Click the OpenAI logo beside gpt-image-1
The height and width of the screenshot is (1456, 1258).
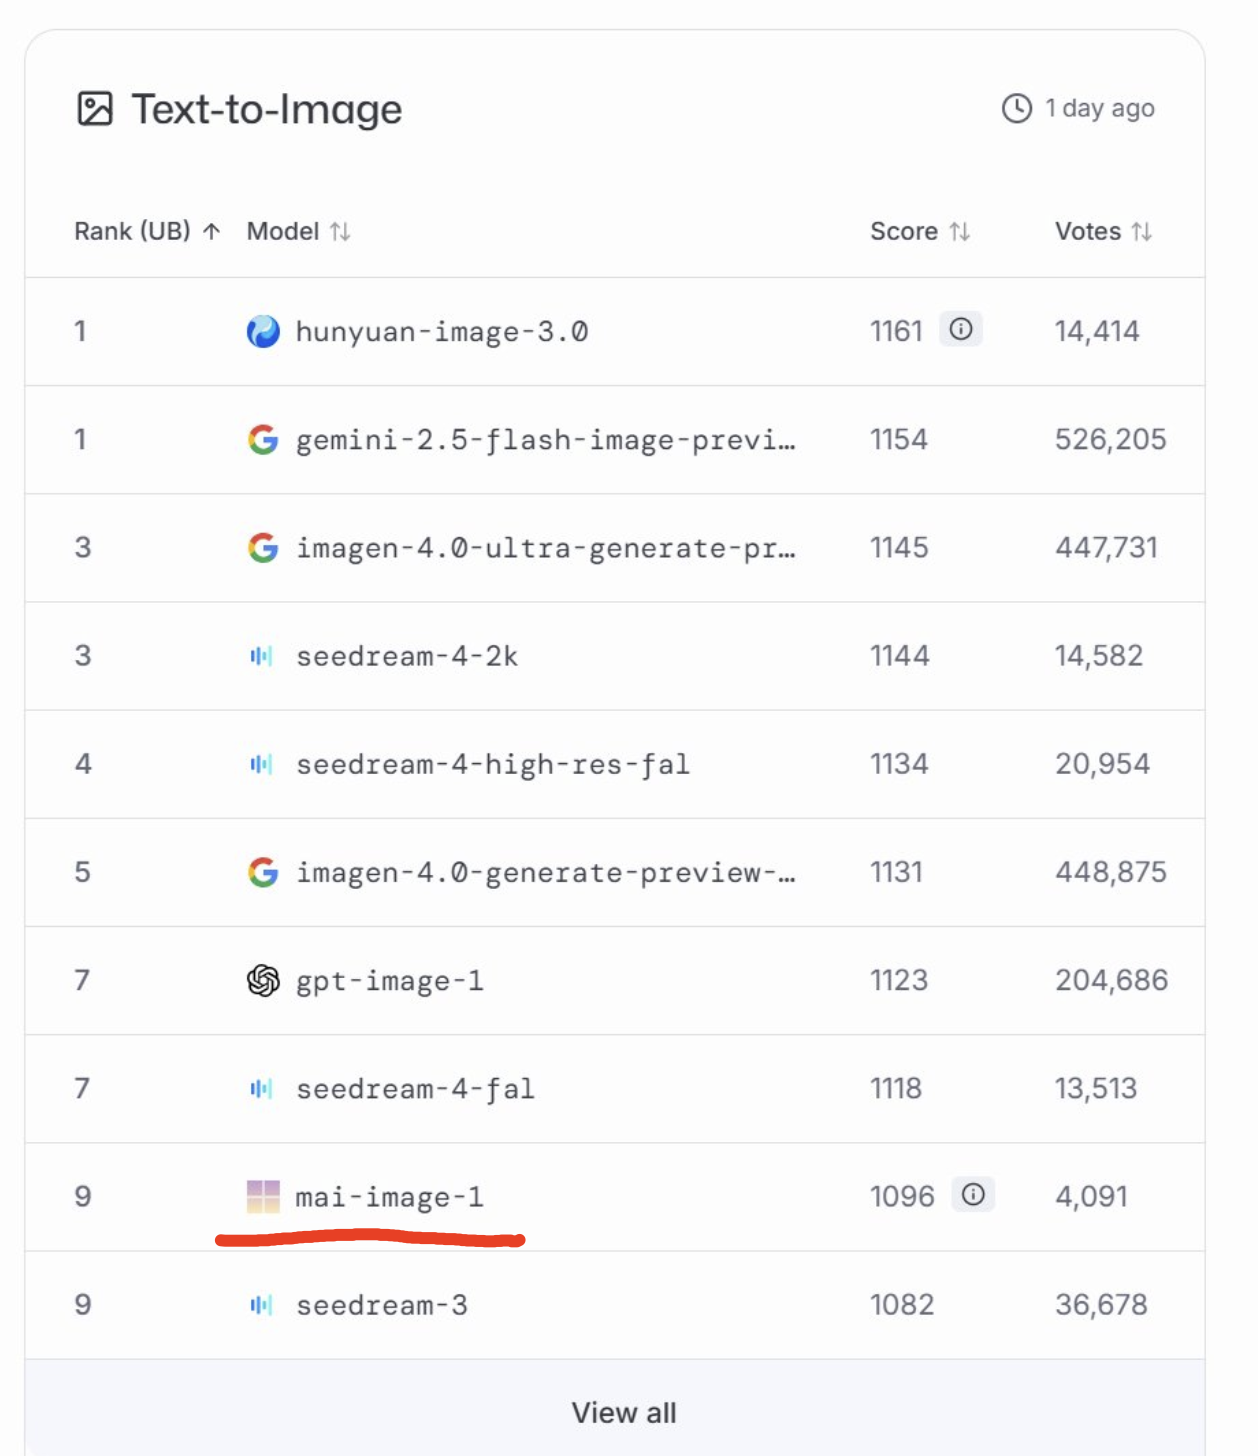(x=263, y=980)
